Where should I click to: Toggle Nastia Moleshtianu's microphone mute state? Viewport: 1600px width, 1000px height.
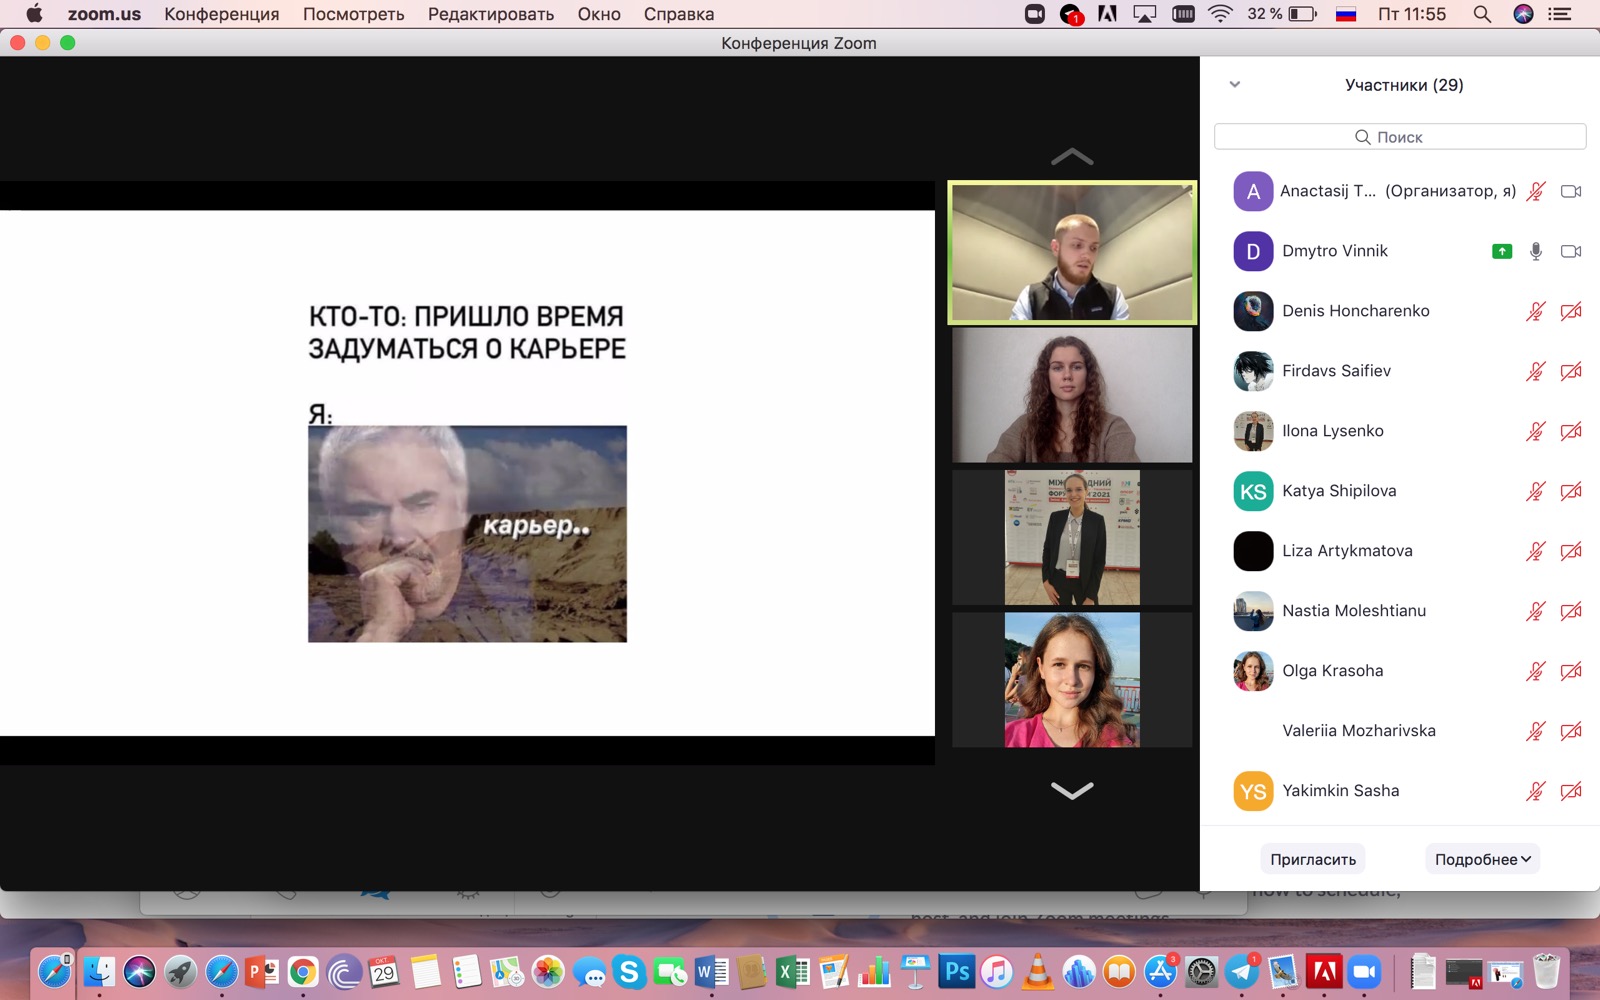1536,611
